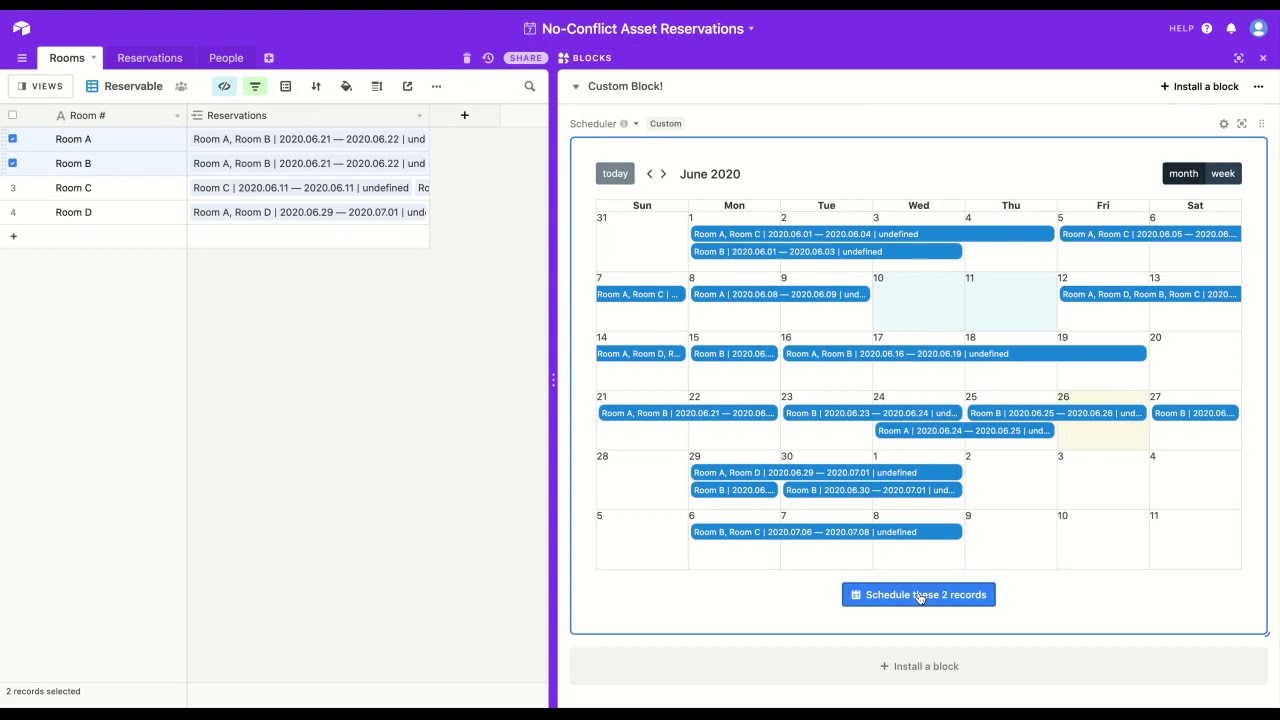
Task: Collapse the Custom Block! dashboard chevron
Action: pos(575,87)
